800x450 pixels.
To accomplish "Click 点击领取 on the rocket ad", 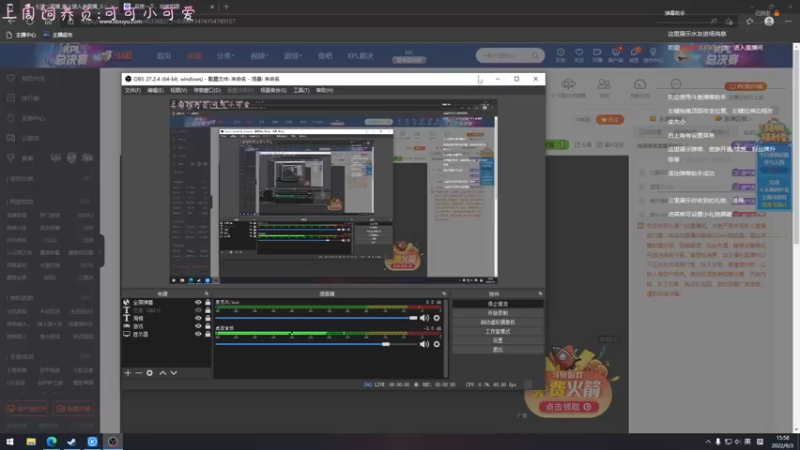I will [x=568, y=407].
